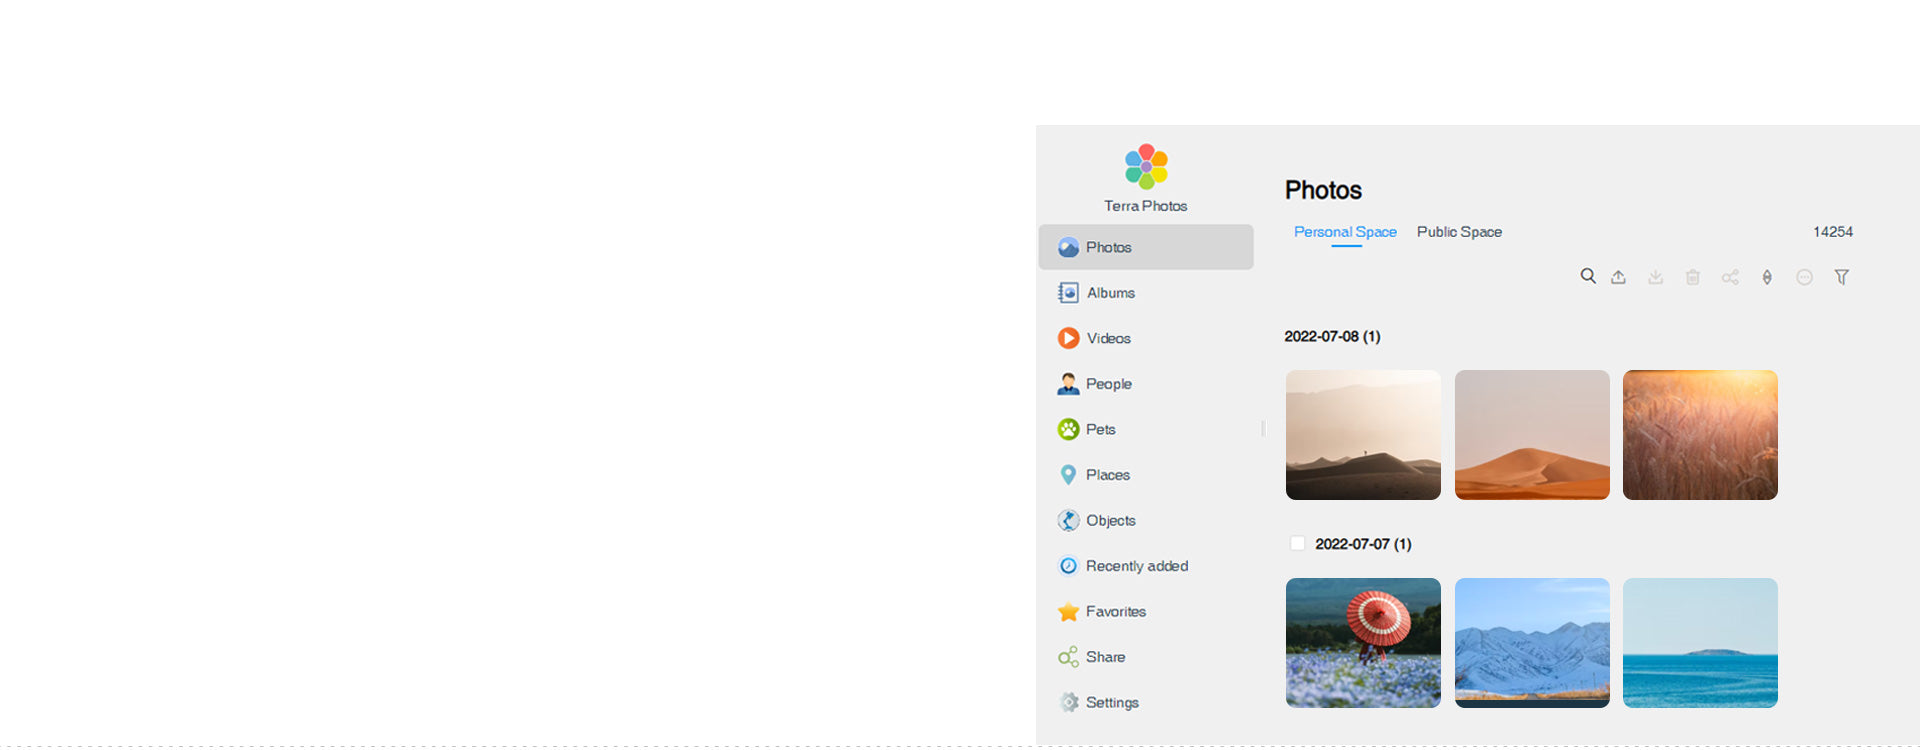
Task: Open the misty desert dunes photo
Action: click(1363, 435)
